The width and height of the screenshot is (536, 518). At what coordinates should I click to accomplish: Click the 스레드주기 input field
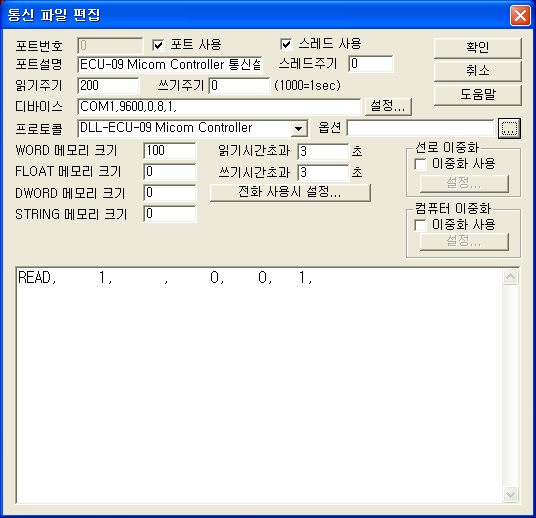pyautogui.click(x=371, y=64)
